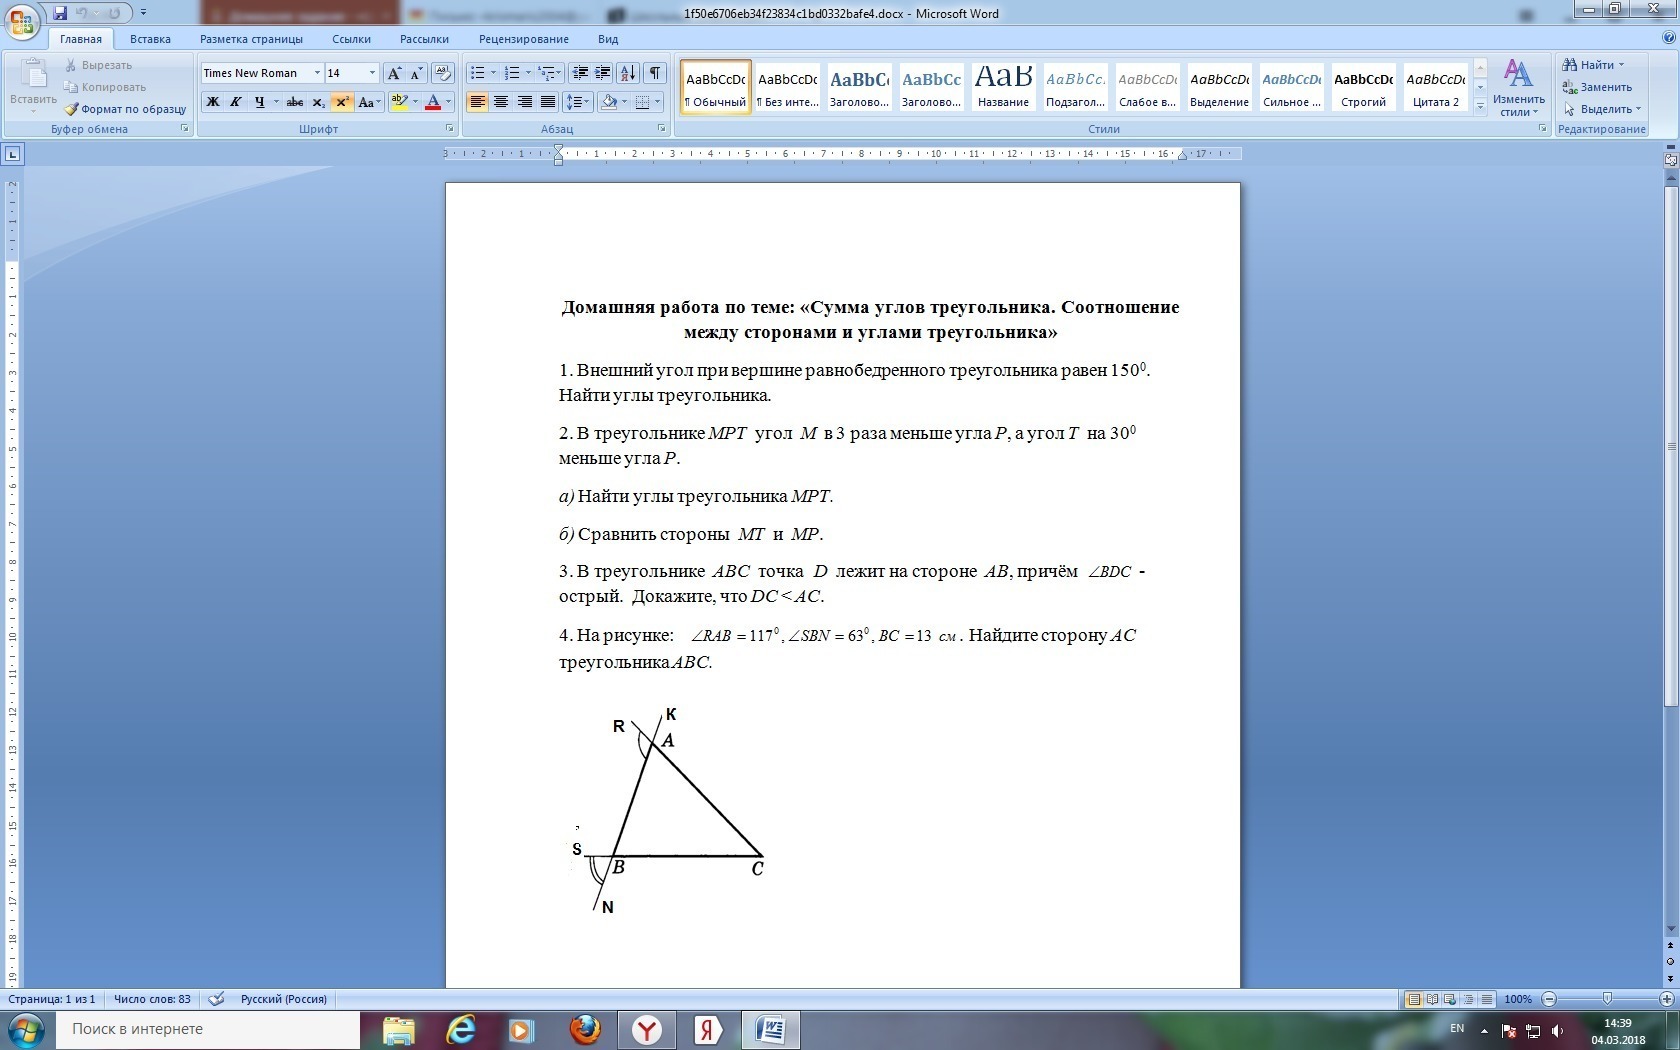Toggle bold formatting with the Ж button
The height and width of the screenshot is (1050, 1680).
[213, 102]
